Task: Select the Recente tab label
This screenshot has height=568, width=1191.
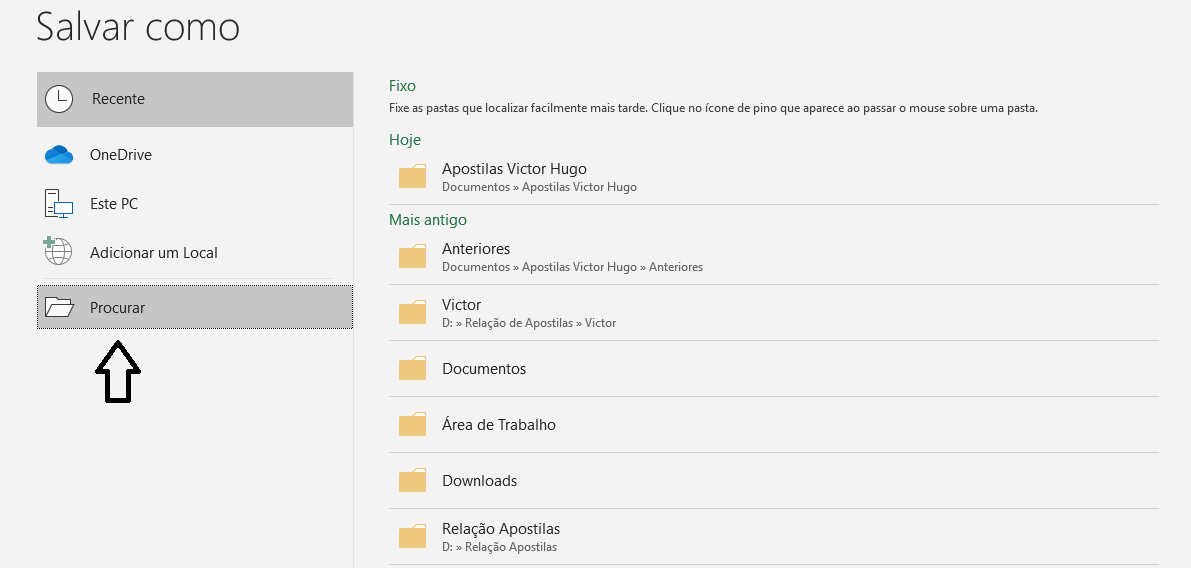Action: pyautogui.click(x=118, y=99)
